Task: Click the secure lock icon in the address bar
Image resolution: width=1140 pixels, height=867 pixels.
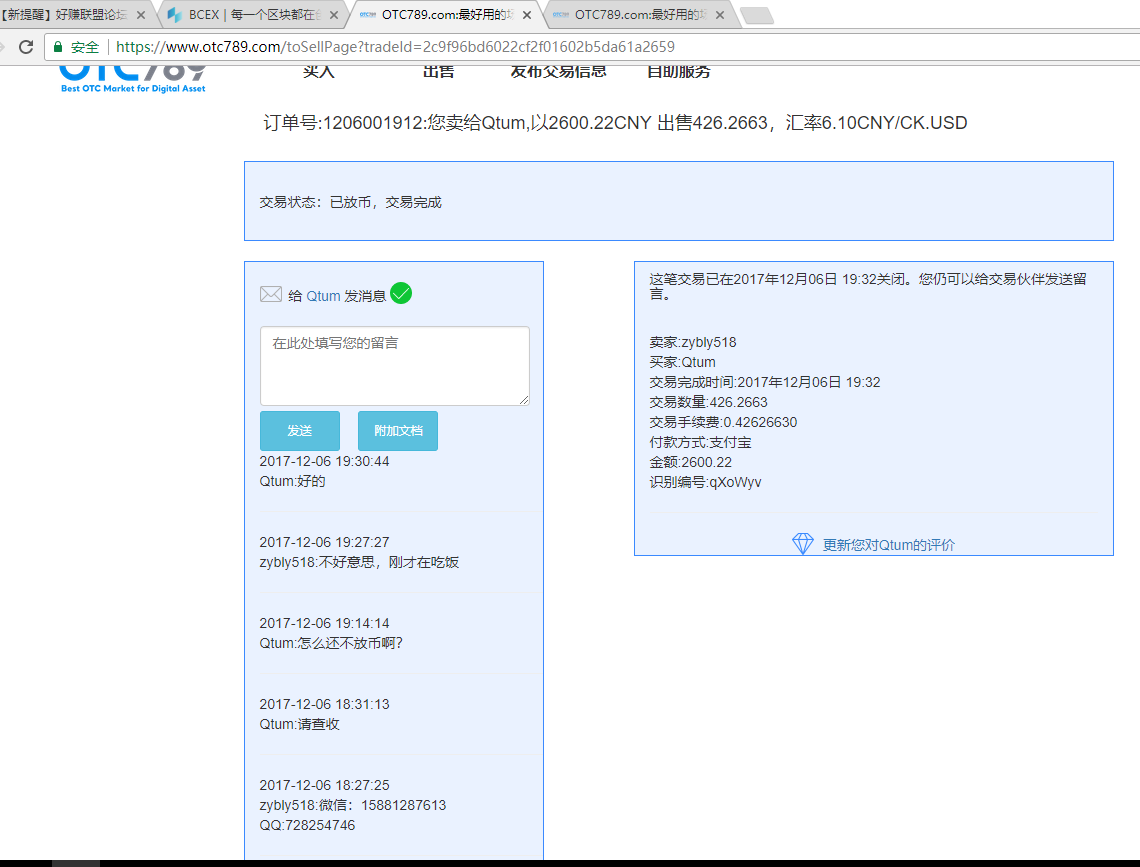Action: coord(57,46)
